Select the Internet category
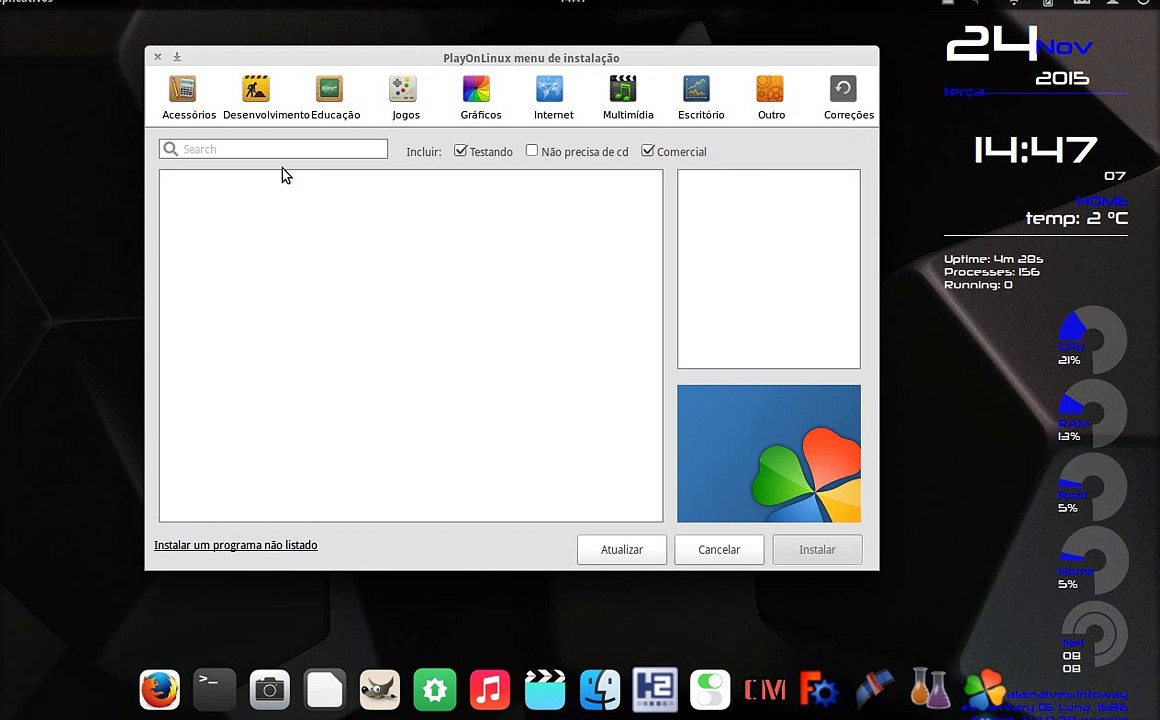The width and height of the screenshot is (1160, 720). 553,98
